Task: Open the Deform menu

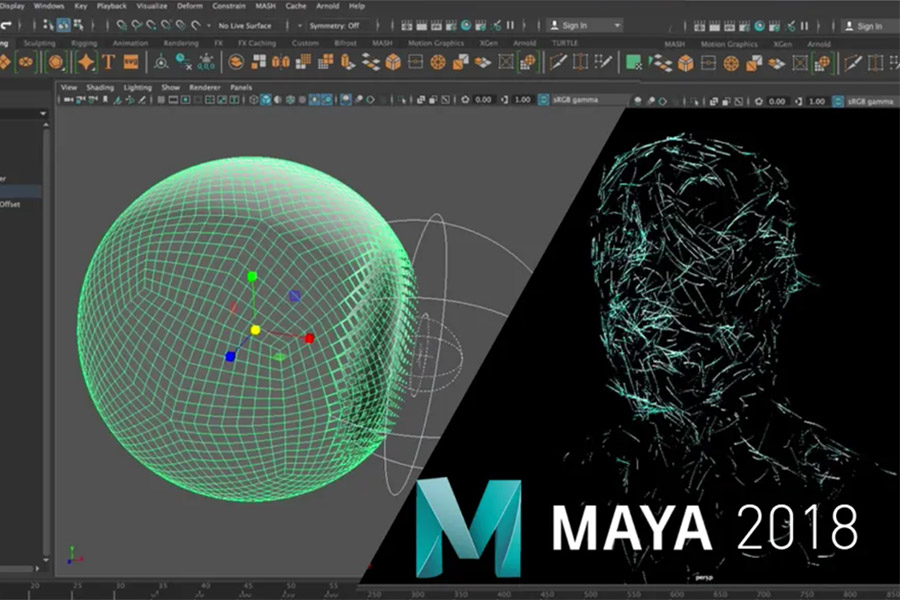Action: (x=190, y=6)
